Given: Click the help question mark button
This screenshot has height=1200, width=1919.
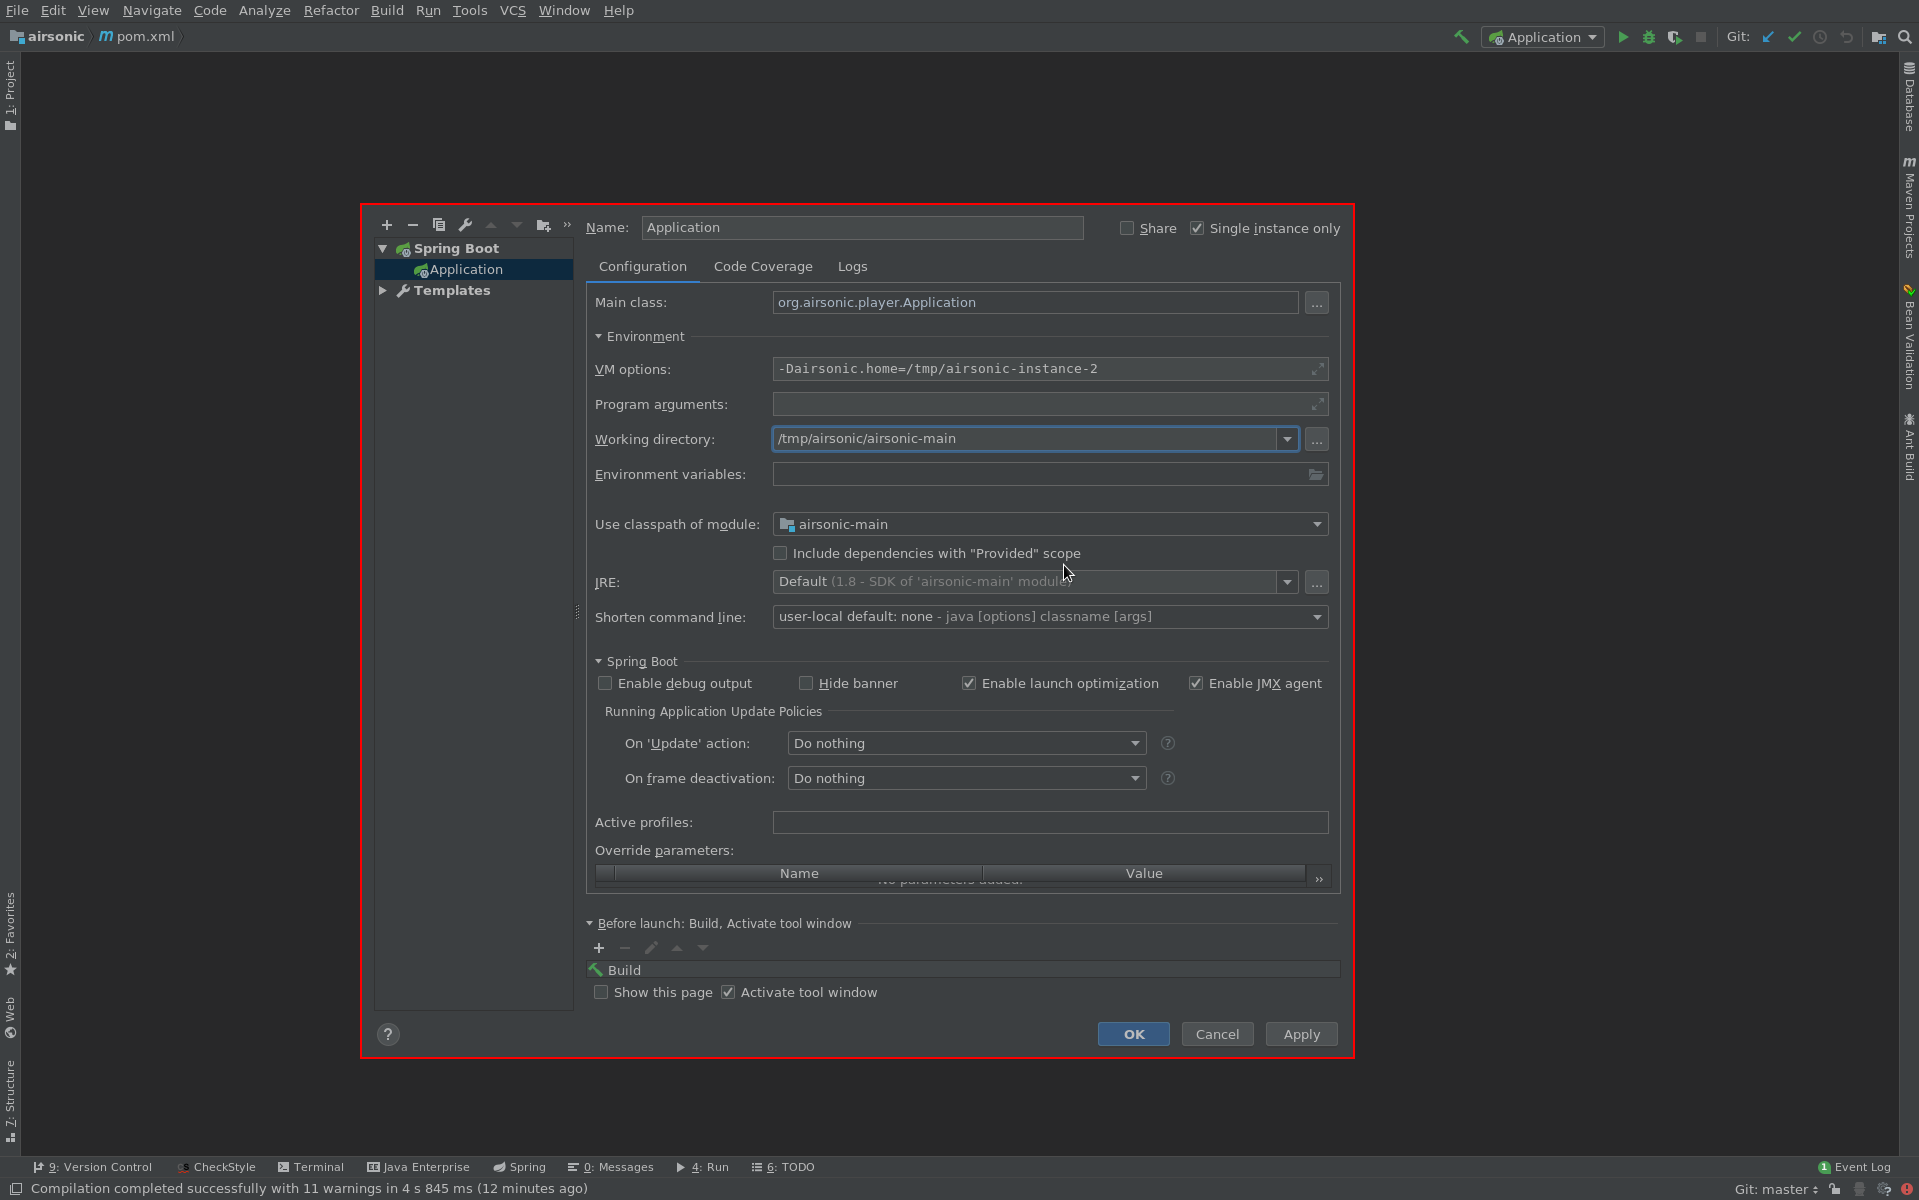Looking at the screenshot, I should pyautogui.click(x=388, y=1035).
